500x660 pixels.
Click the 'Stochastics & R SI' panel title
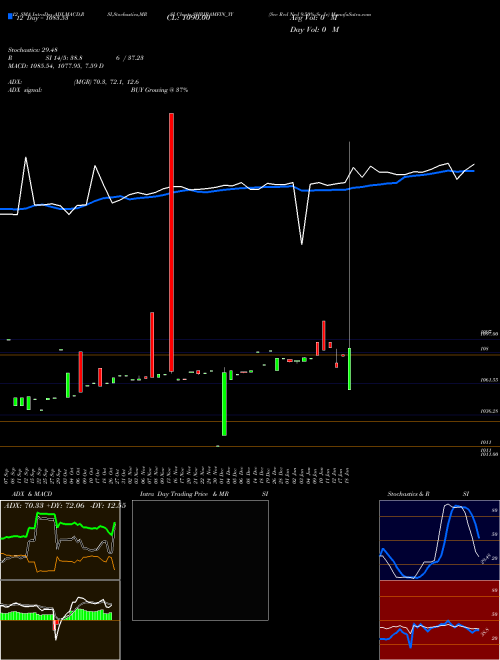[x=428, y=494]
